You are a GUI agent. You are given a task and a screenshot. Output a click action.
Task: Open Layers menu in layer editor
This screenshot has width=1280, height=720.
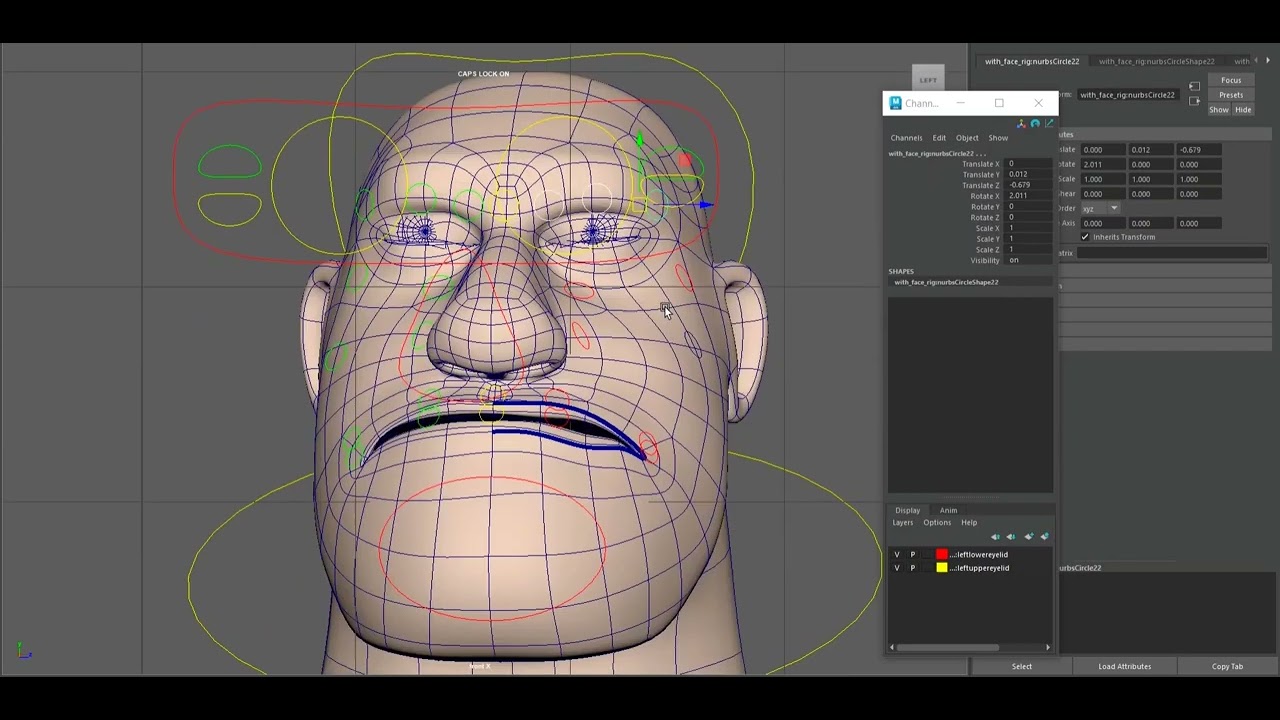pos(903,523)
